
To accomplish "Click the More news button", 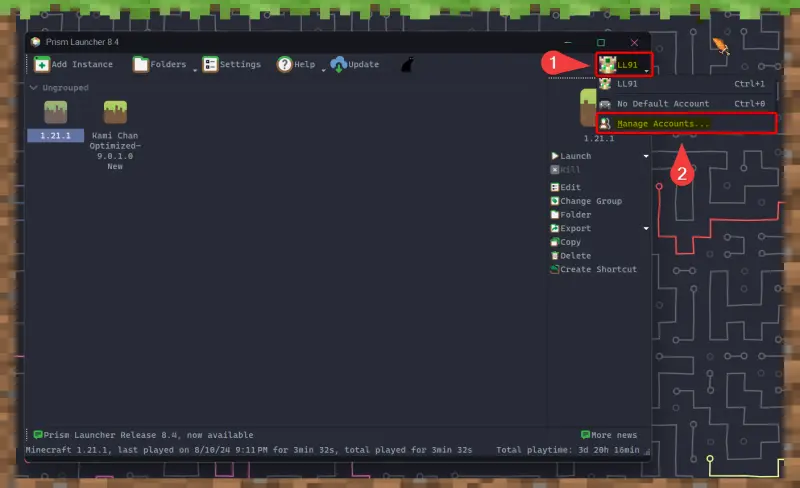I will [x=608, y=435].
